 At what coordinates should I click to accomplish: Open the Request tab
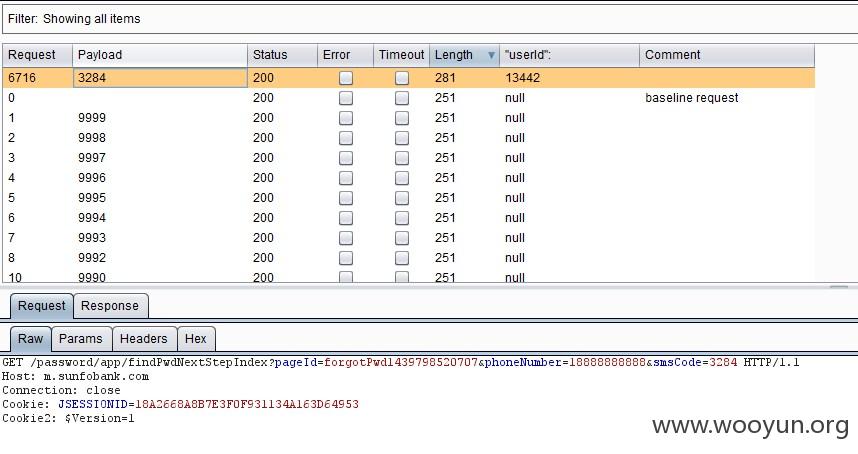[x=42, y=306]
